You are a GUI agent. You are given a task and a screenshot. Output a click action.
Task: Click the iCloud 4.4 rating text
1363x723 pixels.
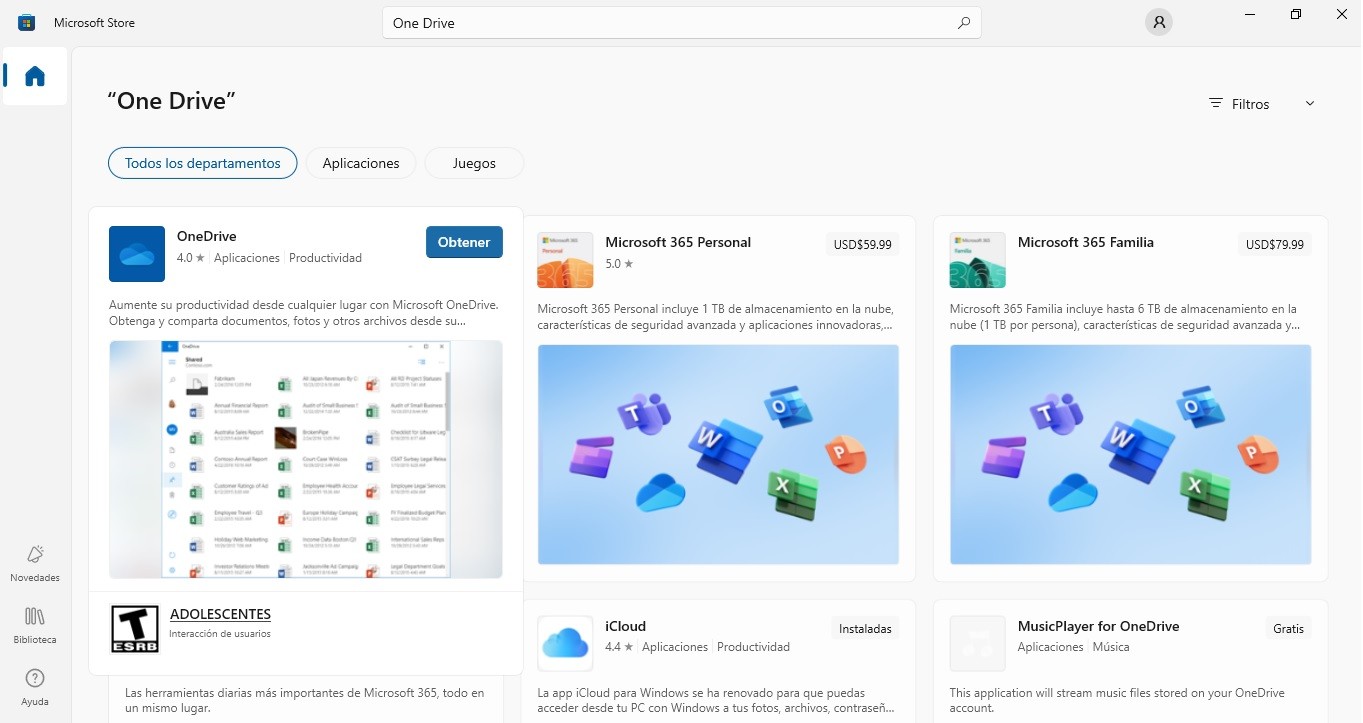pyautogui.click(x=619, y=647)
